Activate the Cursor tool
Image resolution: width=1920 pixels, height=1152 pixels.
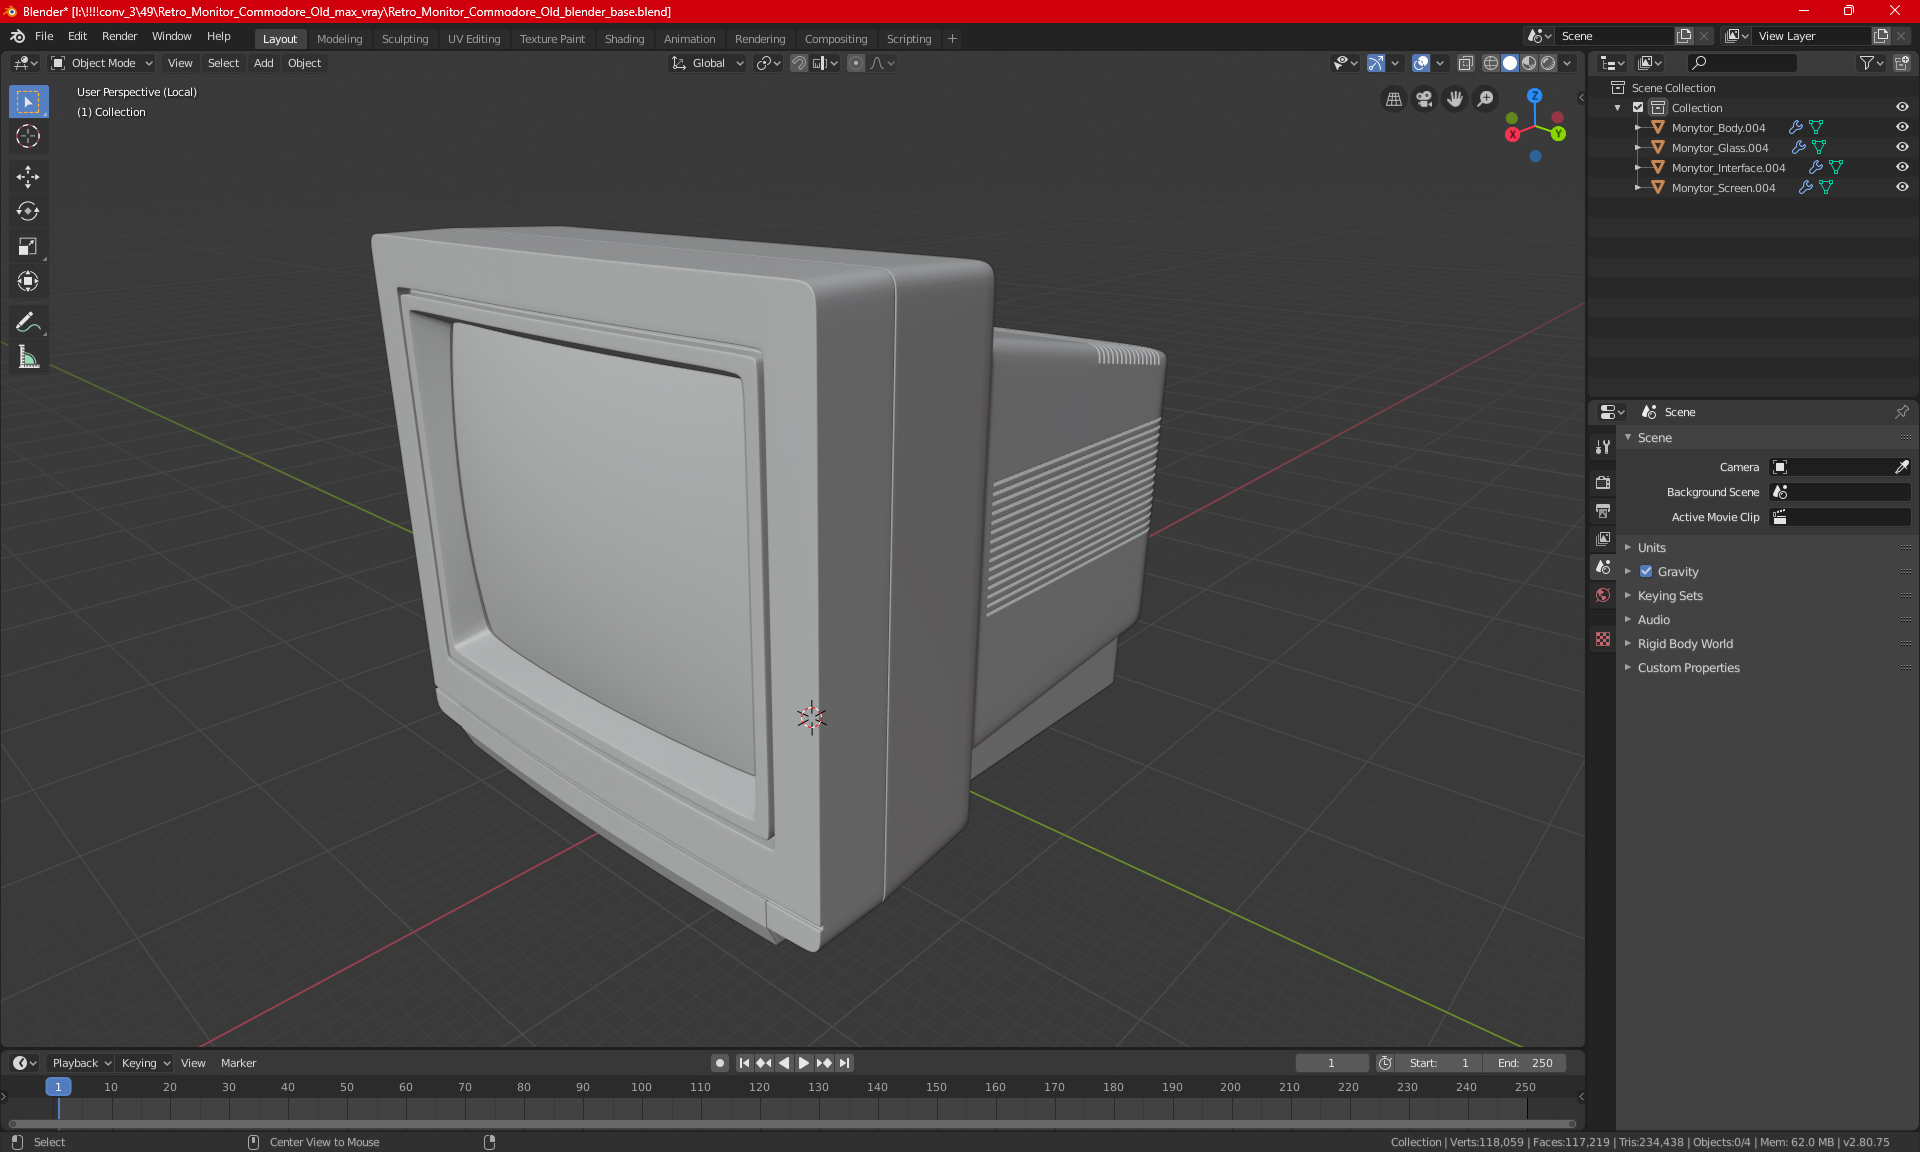pyautogui.click(x=28, y=137)
